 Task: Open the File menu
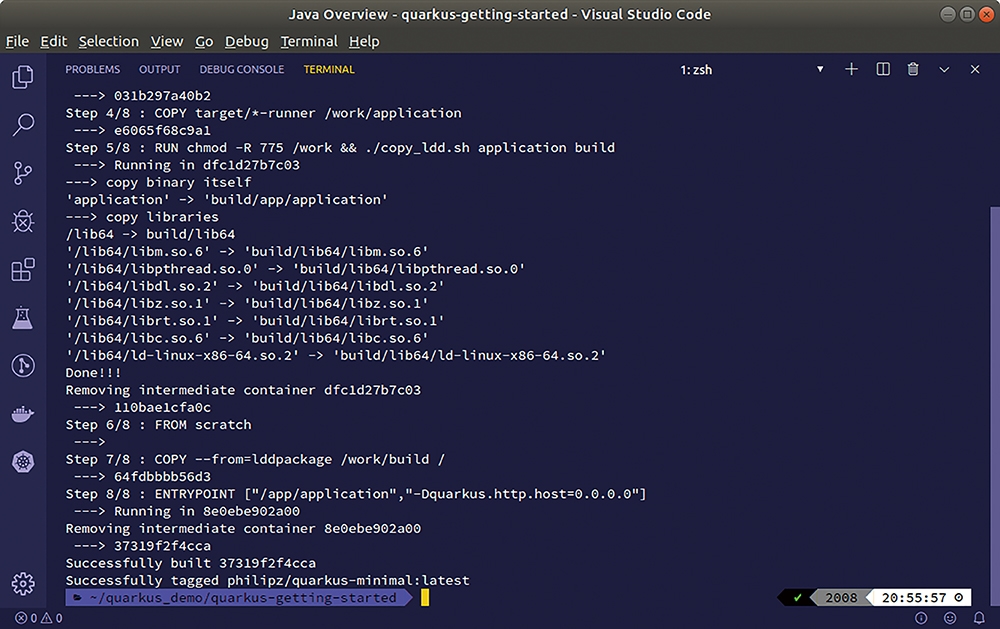click(17, 41)
